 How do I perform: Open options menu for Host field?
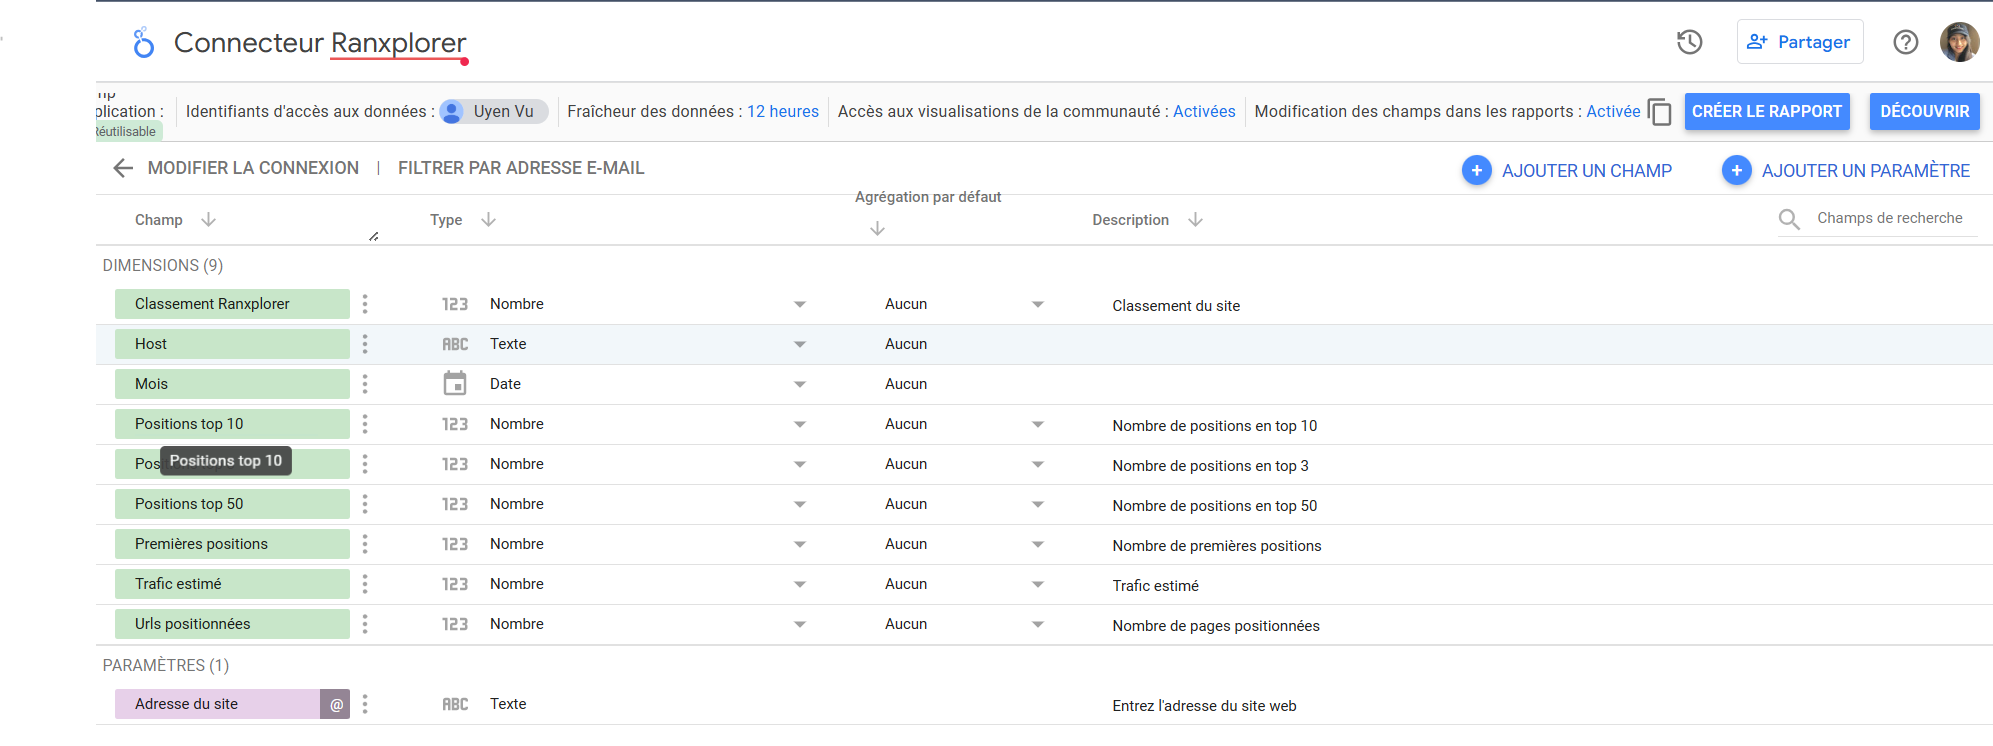pos(365,344)
